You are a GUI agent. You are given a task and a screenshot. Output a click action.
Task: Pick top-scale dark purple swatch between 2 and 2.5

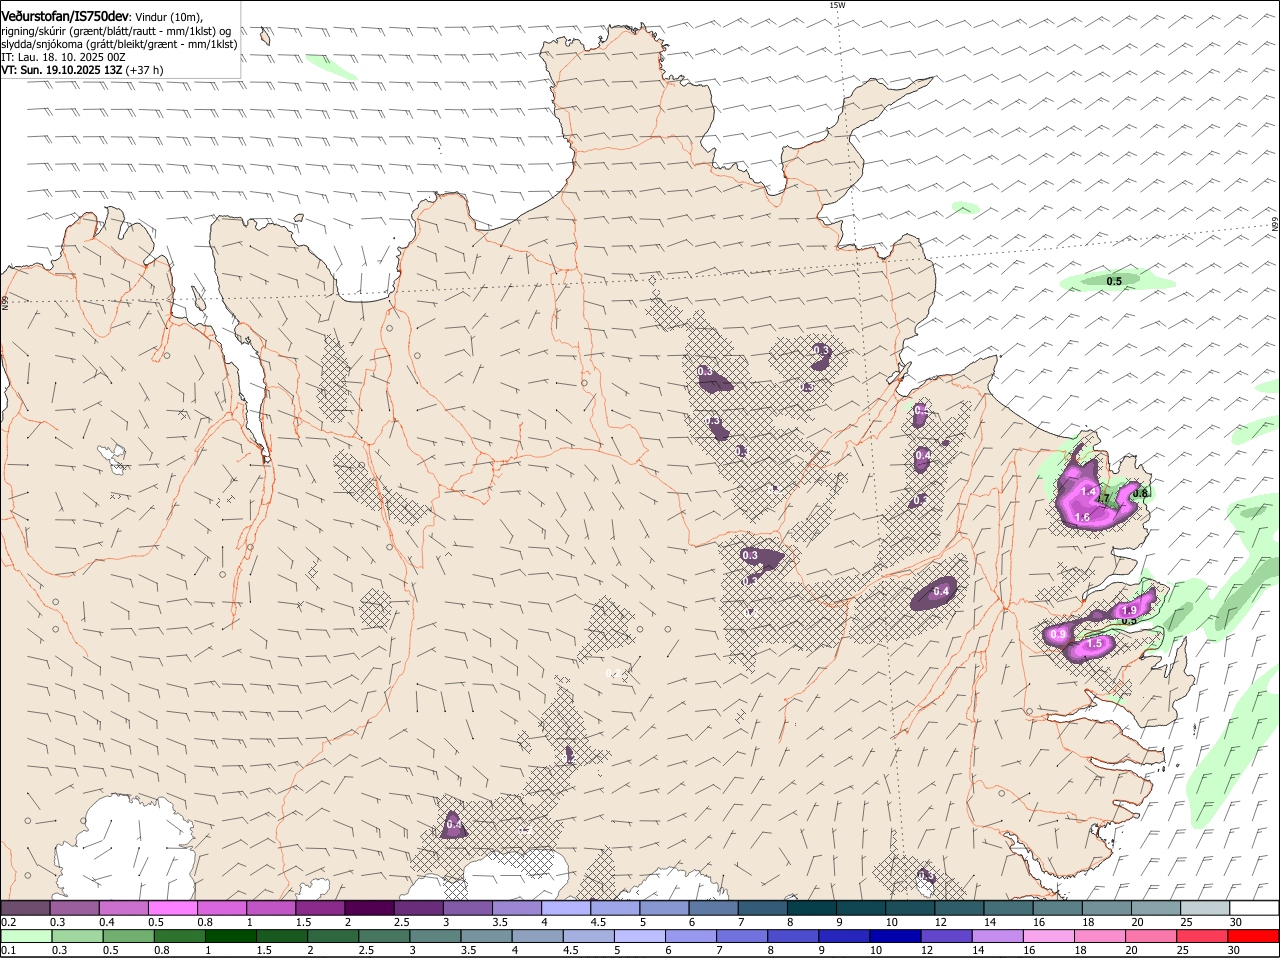click(x=370, y=907)
